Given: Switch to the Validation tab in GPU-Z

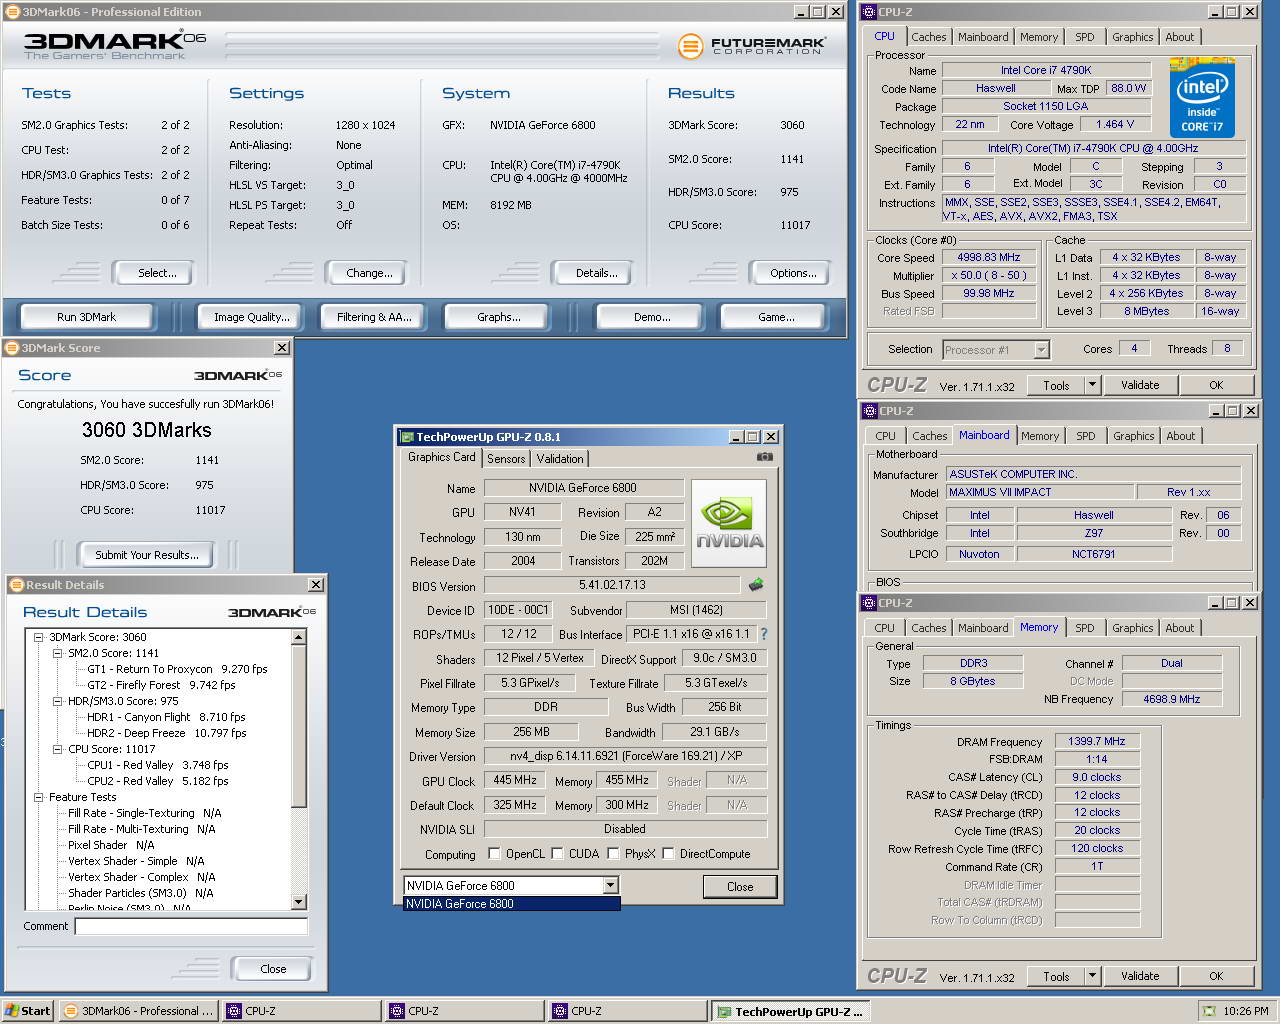Looking at the screenshot, I should pyautogui.click(x=560, y=459).
